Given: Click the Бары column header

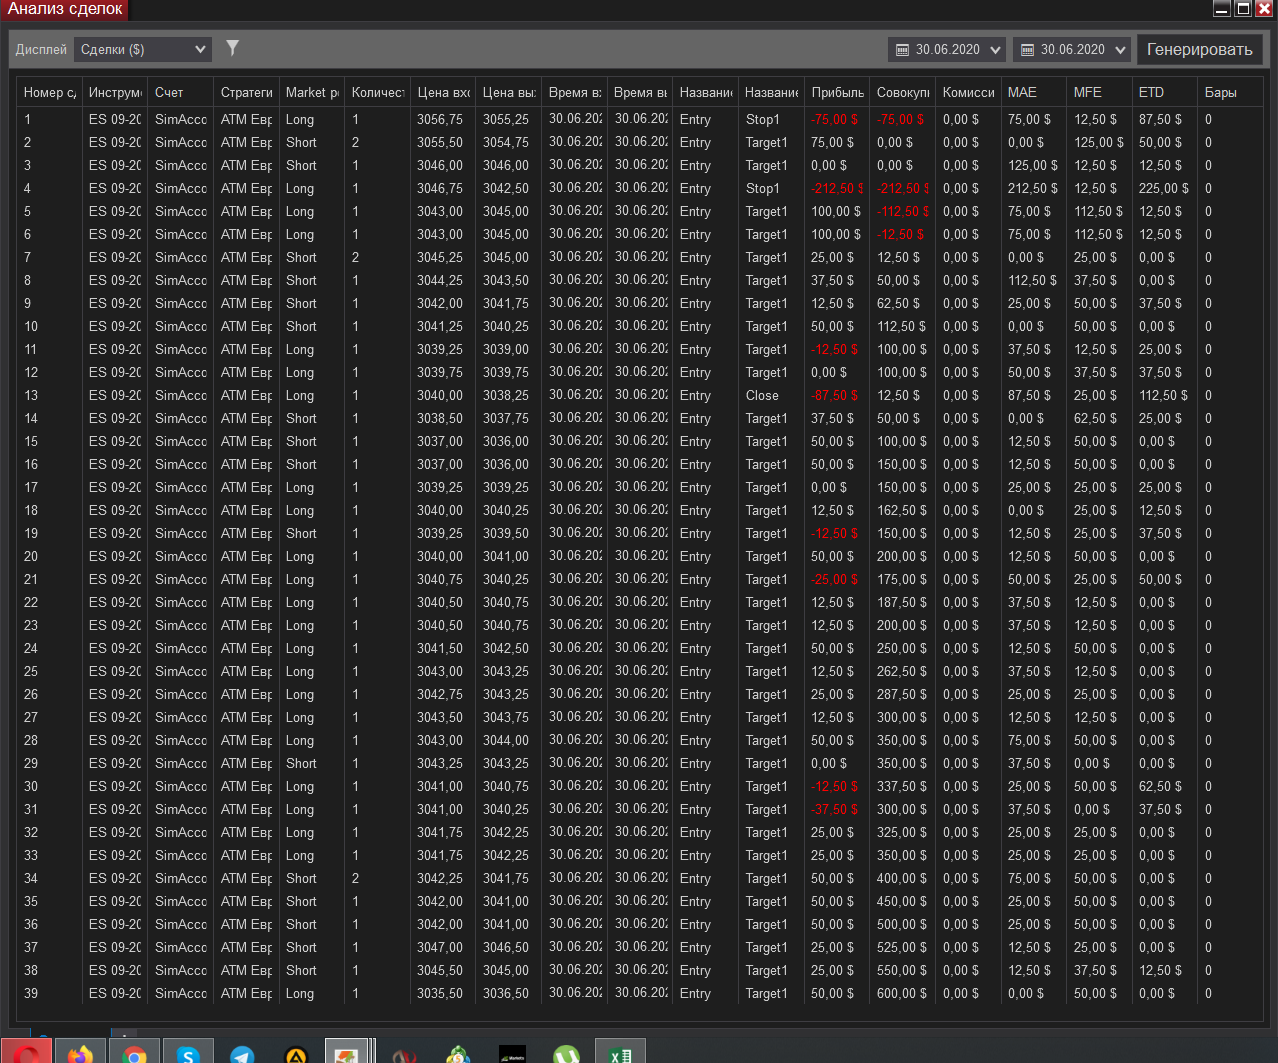Looking at the screenshot, I should click(1230, 92).
